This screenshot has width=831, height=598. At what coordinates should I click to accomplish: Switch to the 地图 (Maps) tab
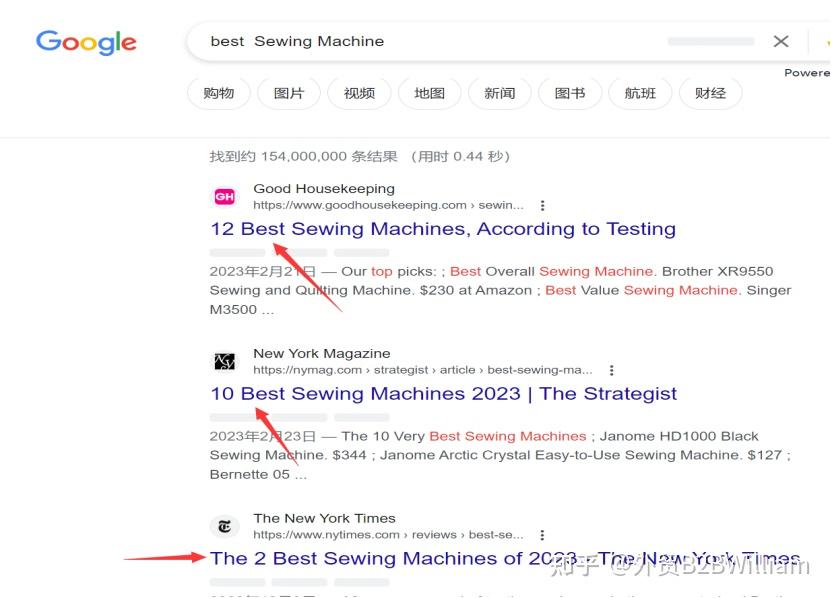pos(429,92)
